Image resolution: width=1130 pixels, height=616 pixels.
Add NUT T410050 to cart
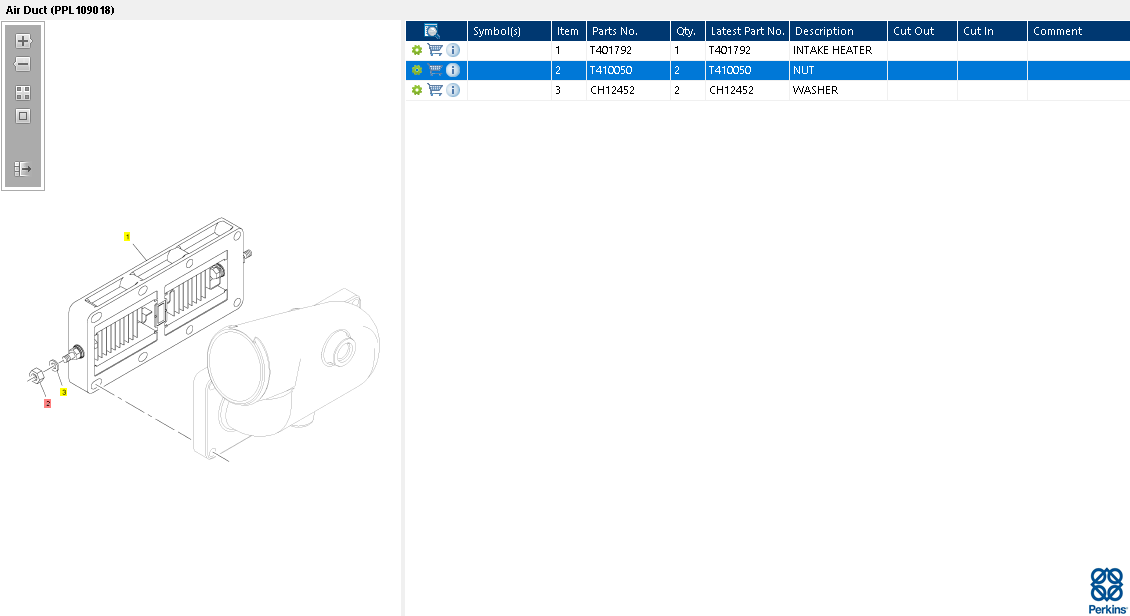pyautogui.click(x=435, y=70)
